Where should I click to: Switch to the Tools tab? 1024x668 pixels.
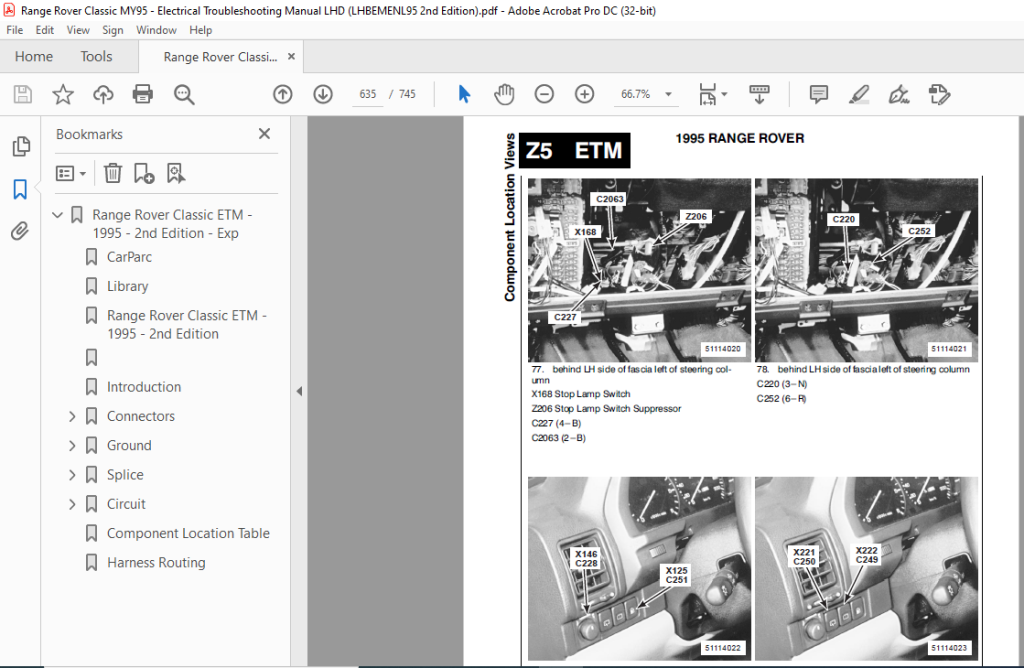coord(96,57)
